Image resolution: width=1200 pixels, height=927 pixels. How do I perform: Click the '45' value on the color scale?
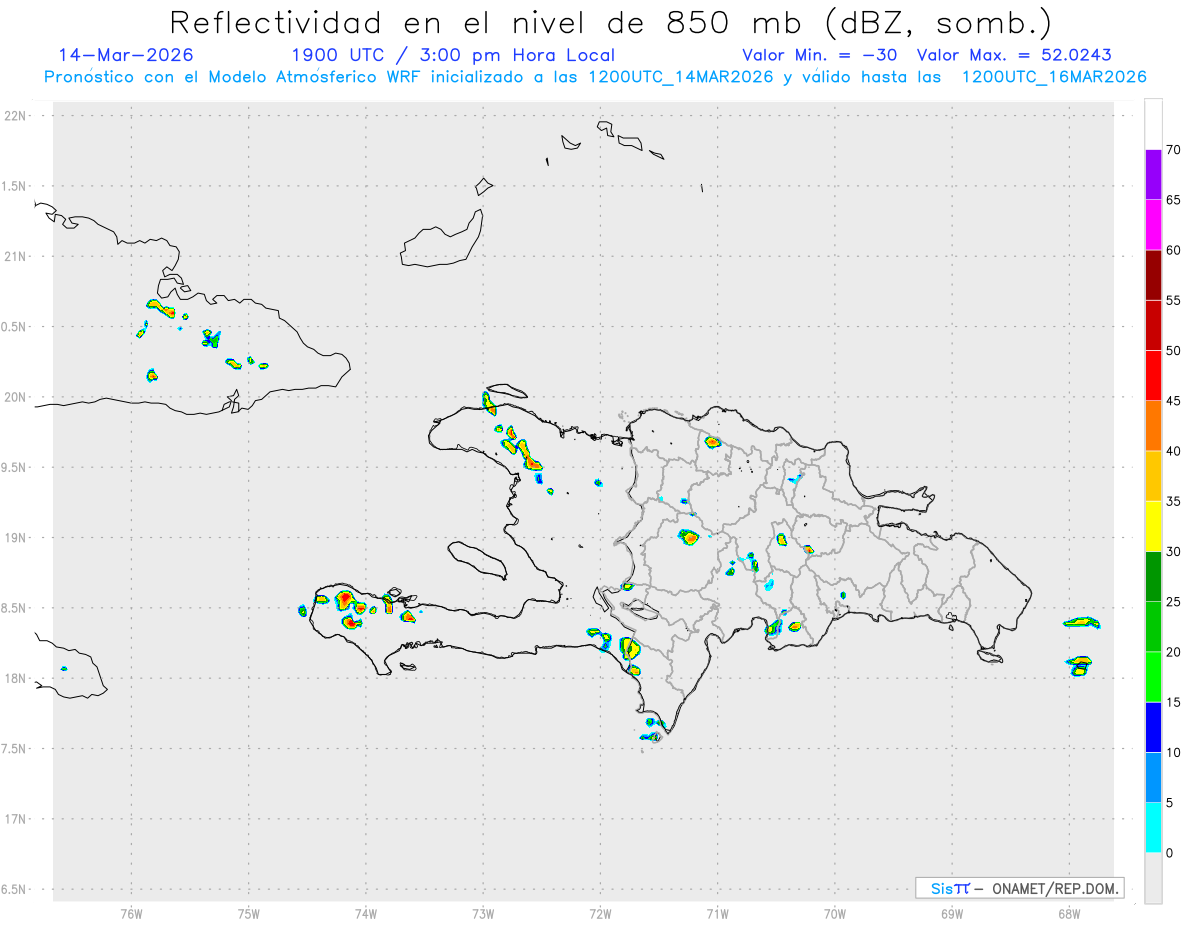pos(1173,401)
